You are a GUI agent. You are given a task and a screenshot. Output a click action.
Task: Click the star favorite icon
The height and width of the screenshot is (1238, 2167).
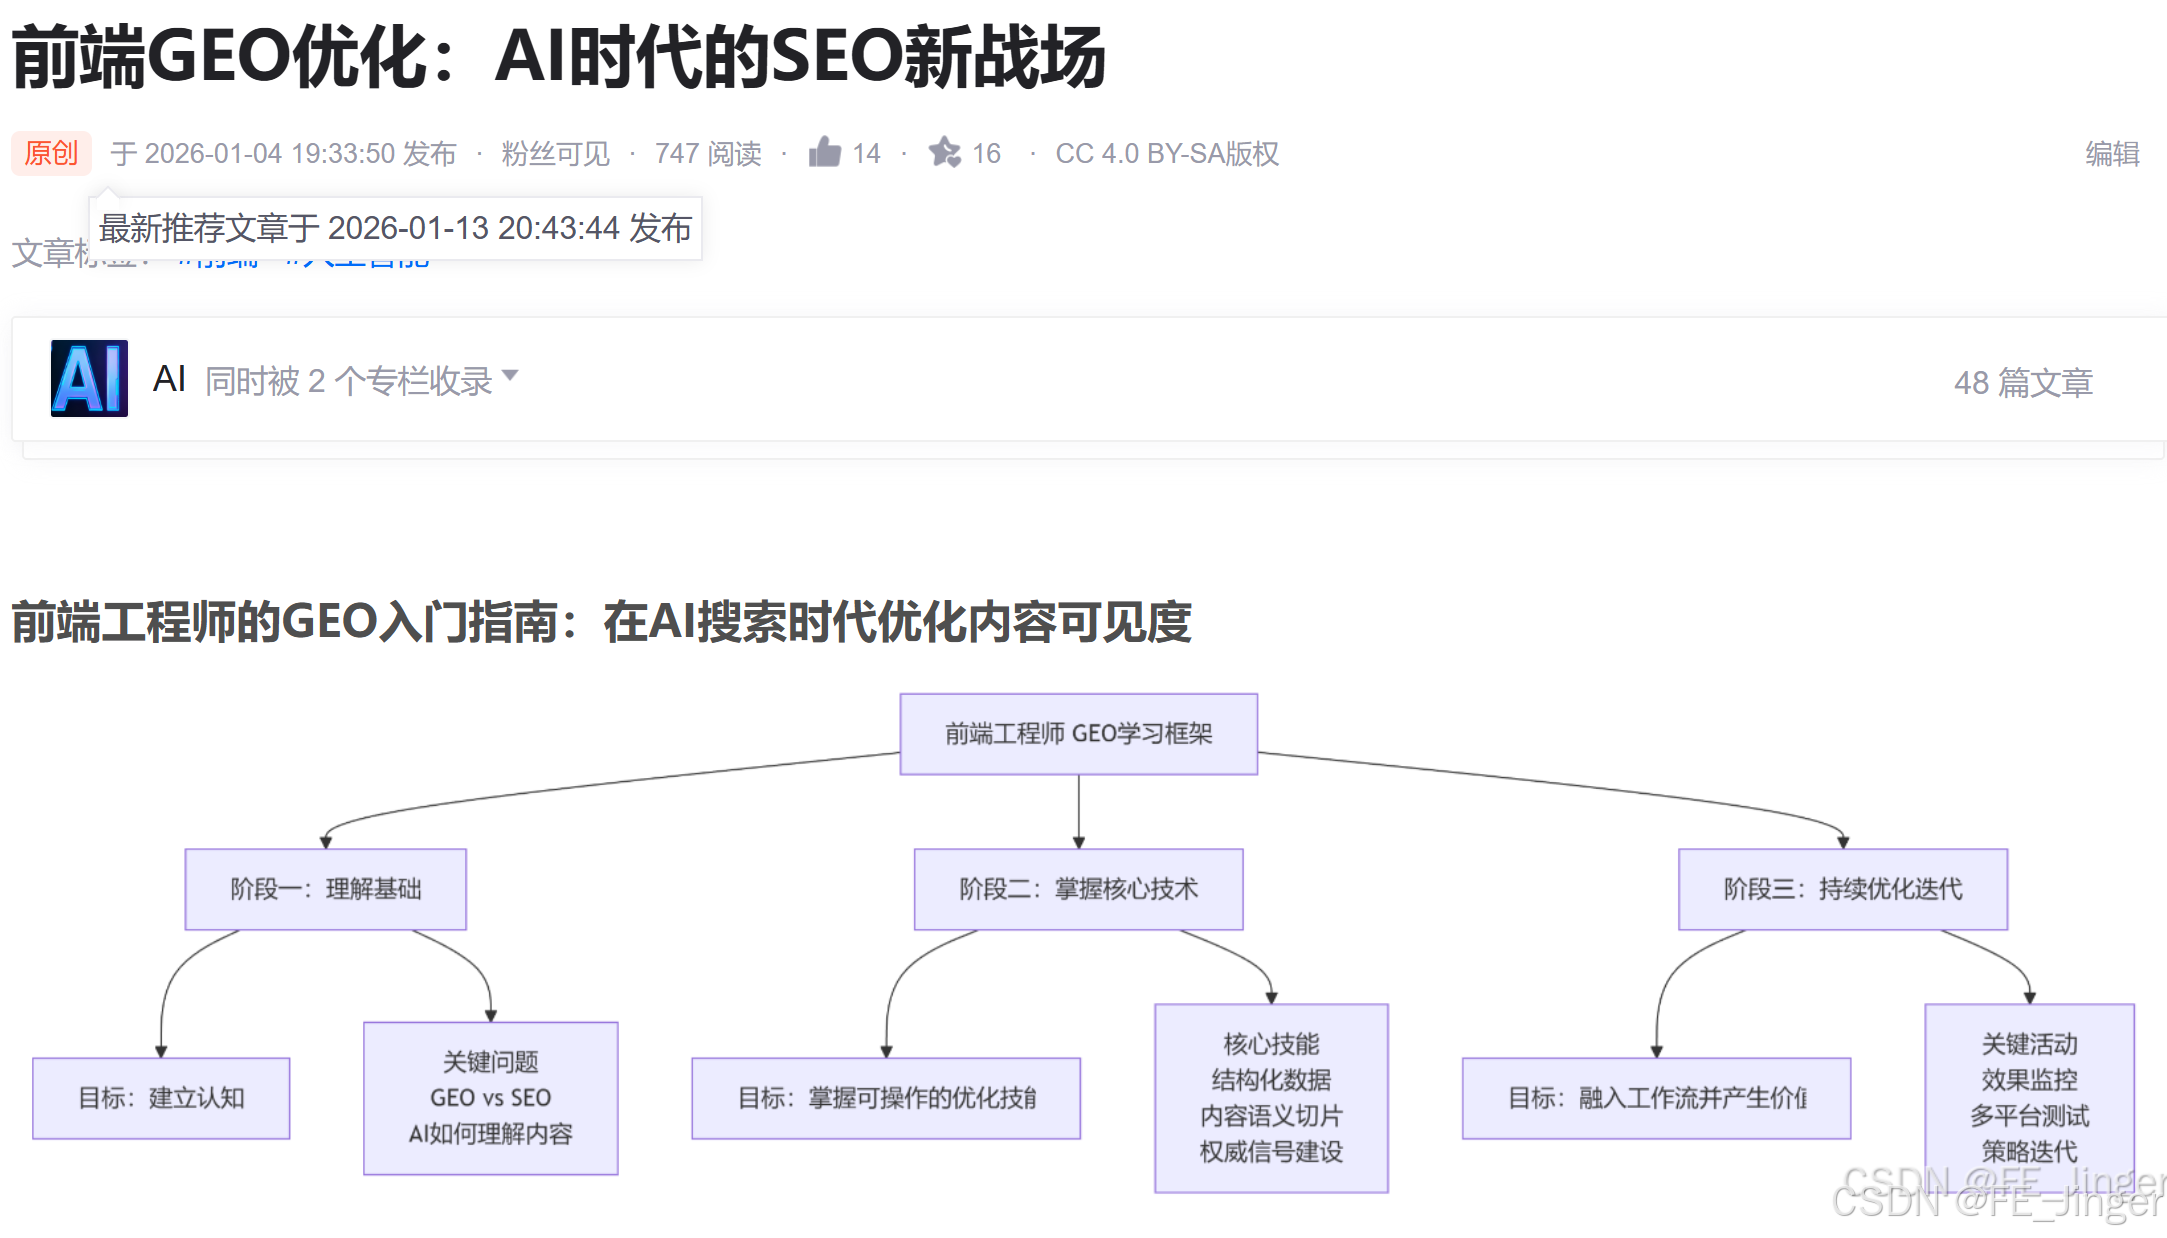click(x=944, y=152)
